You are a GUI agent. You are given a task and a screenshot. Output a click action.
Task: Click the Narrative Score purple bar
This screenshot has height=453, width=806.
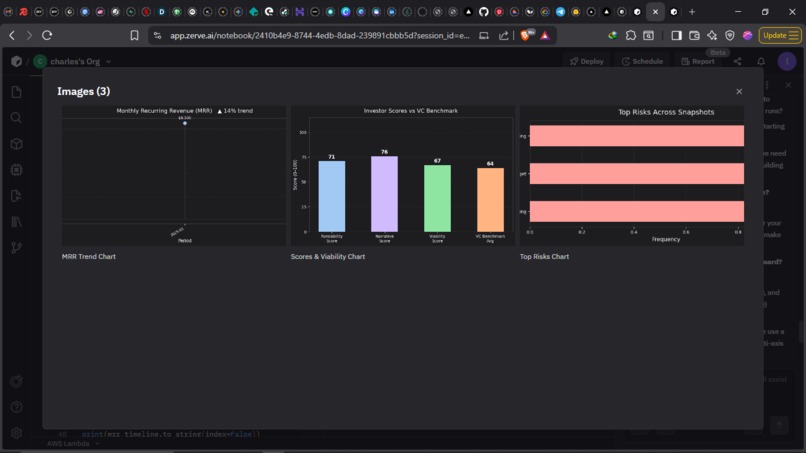click(x=384, y=194)
